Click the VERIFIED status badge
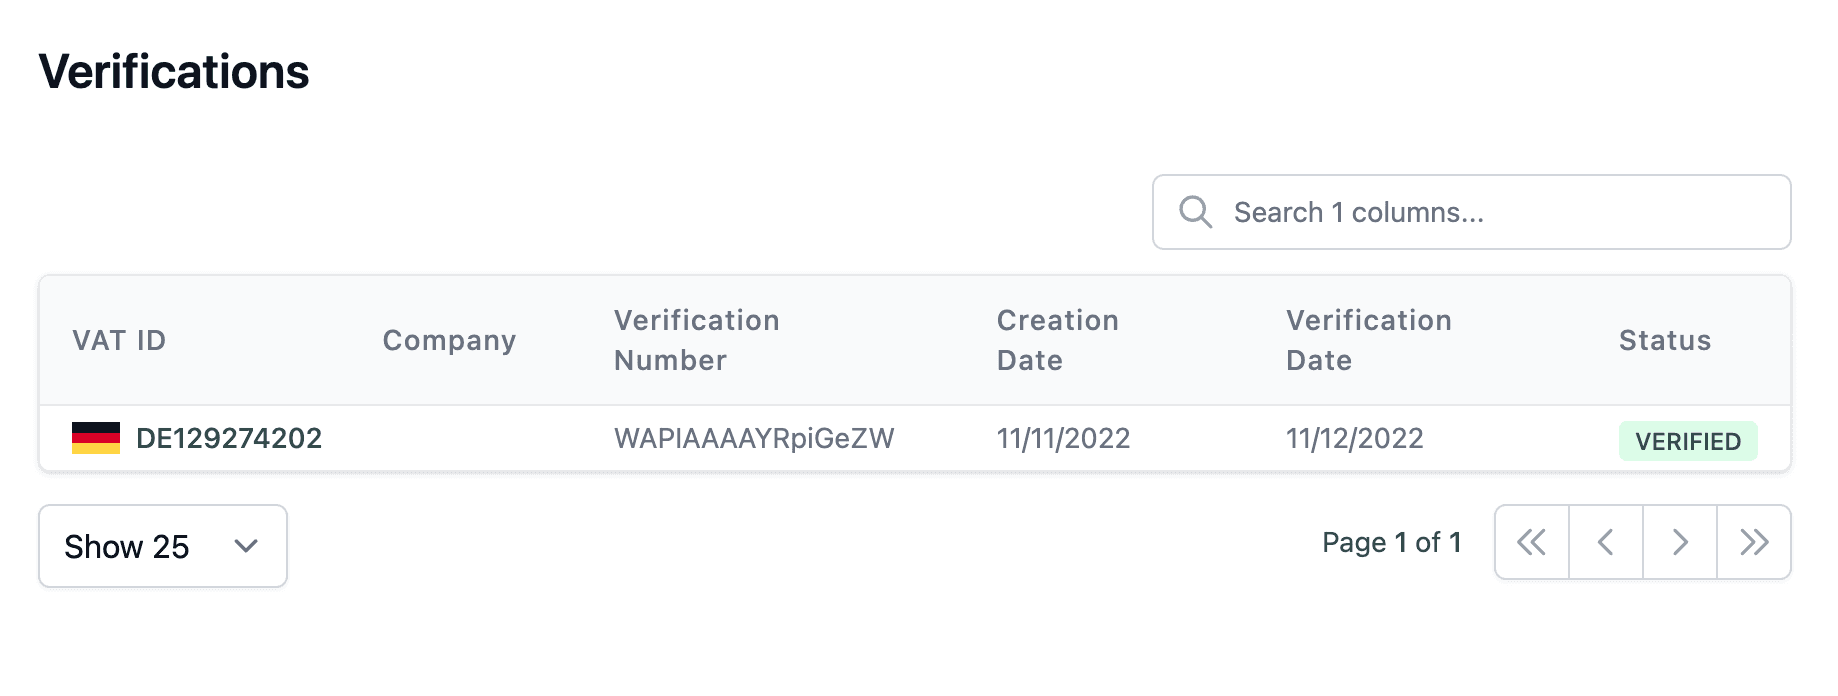Screen dimensions: 1838x696 pos(1688,441)
